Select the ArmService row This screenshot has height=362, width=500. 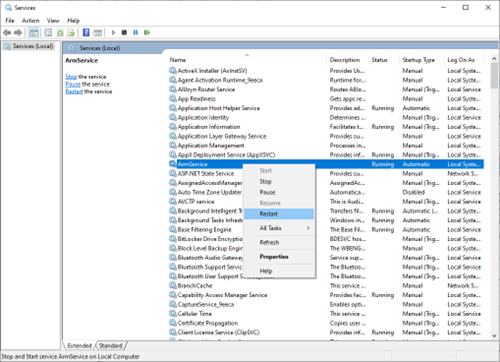[x=326, y=164]
